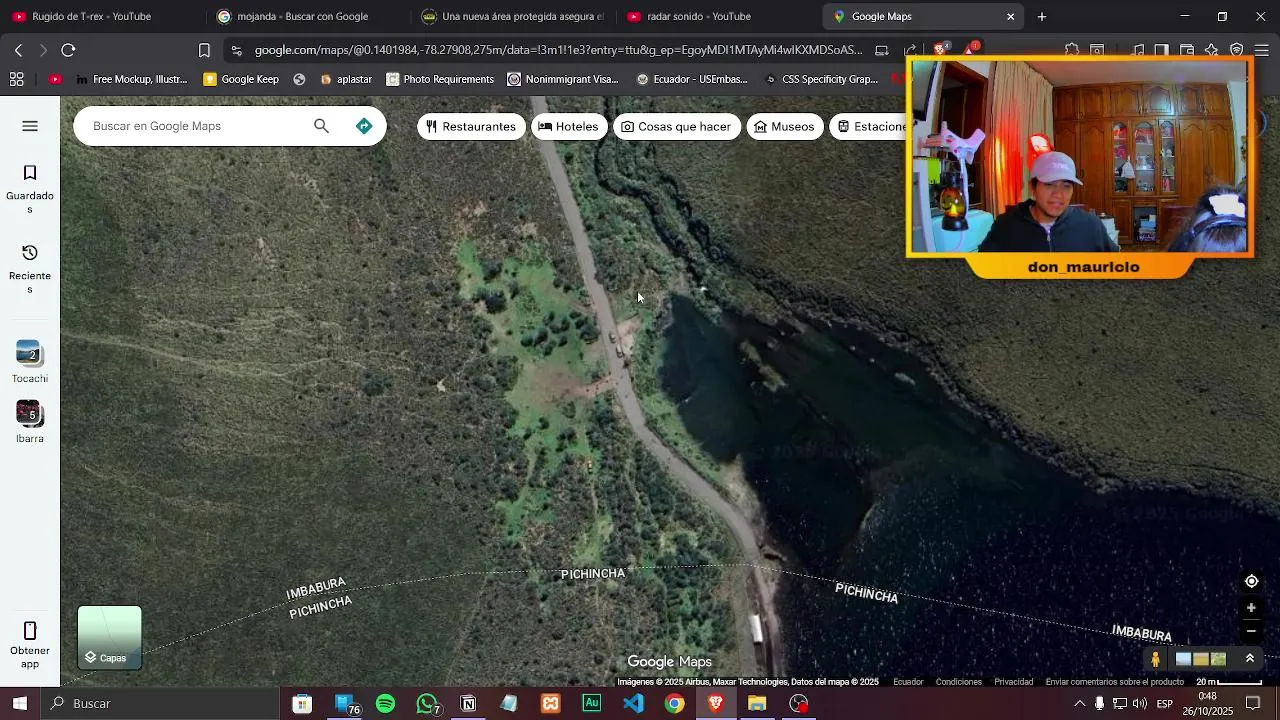Activate the Street View pegman
The image size is (1280, 720).
click(1155, 659)
